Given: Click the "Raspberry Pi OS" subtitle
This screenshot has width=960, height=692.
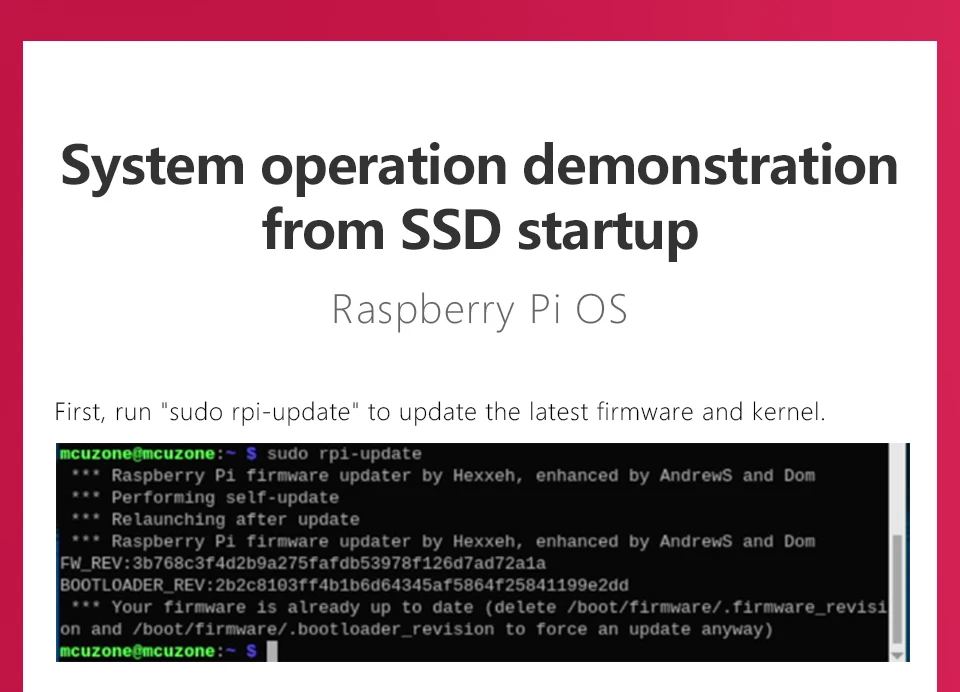Looking at the screenshot, I should 479,310.
